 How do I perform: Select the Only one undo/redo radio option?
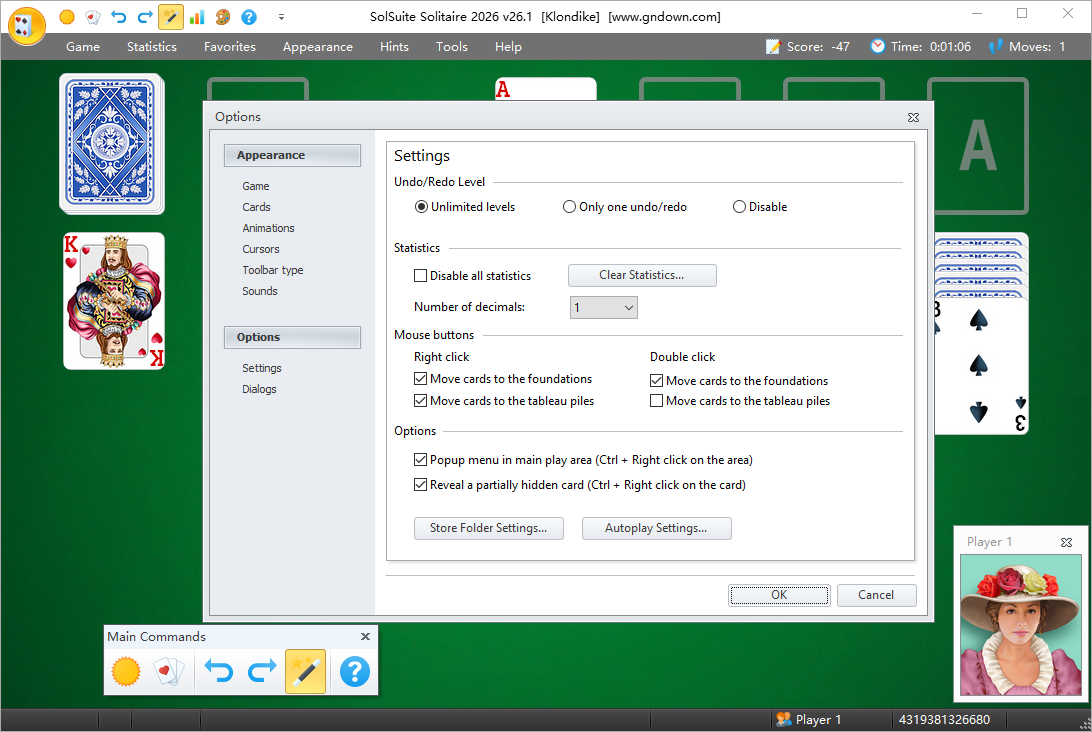(570, 207)
